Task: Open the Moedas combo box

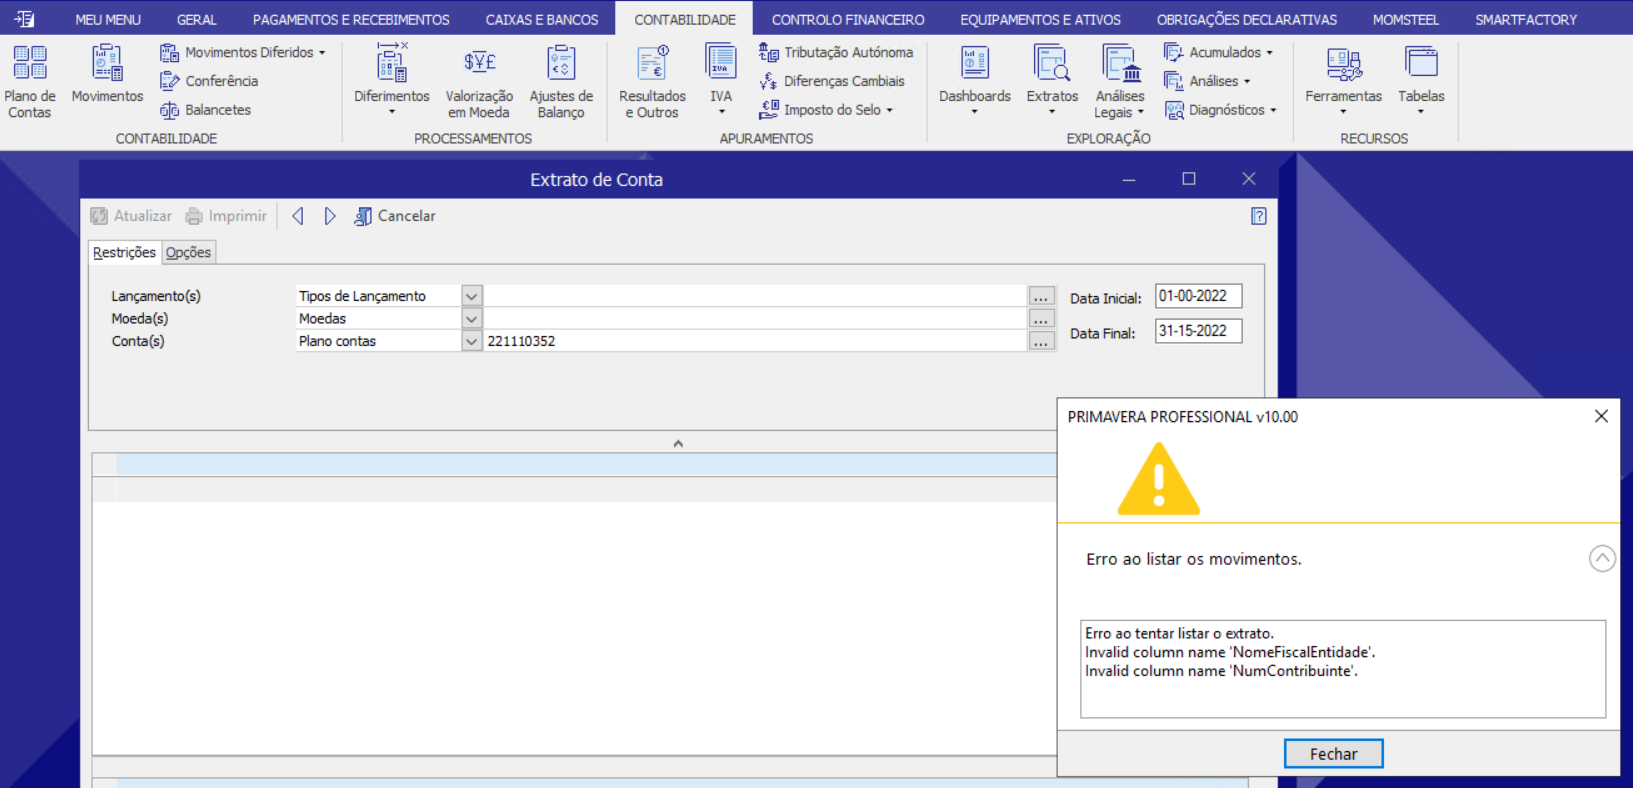Action: click(x=471, y=319)
